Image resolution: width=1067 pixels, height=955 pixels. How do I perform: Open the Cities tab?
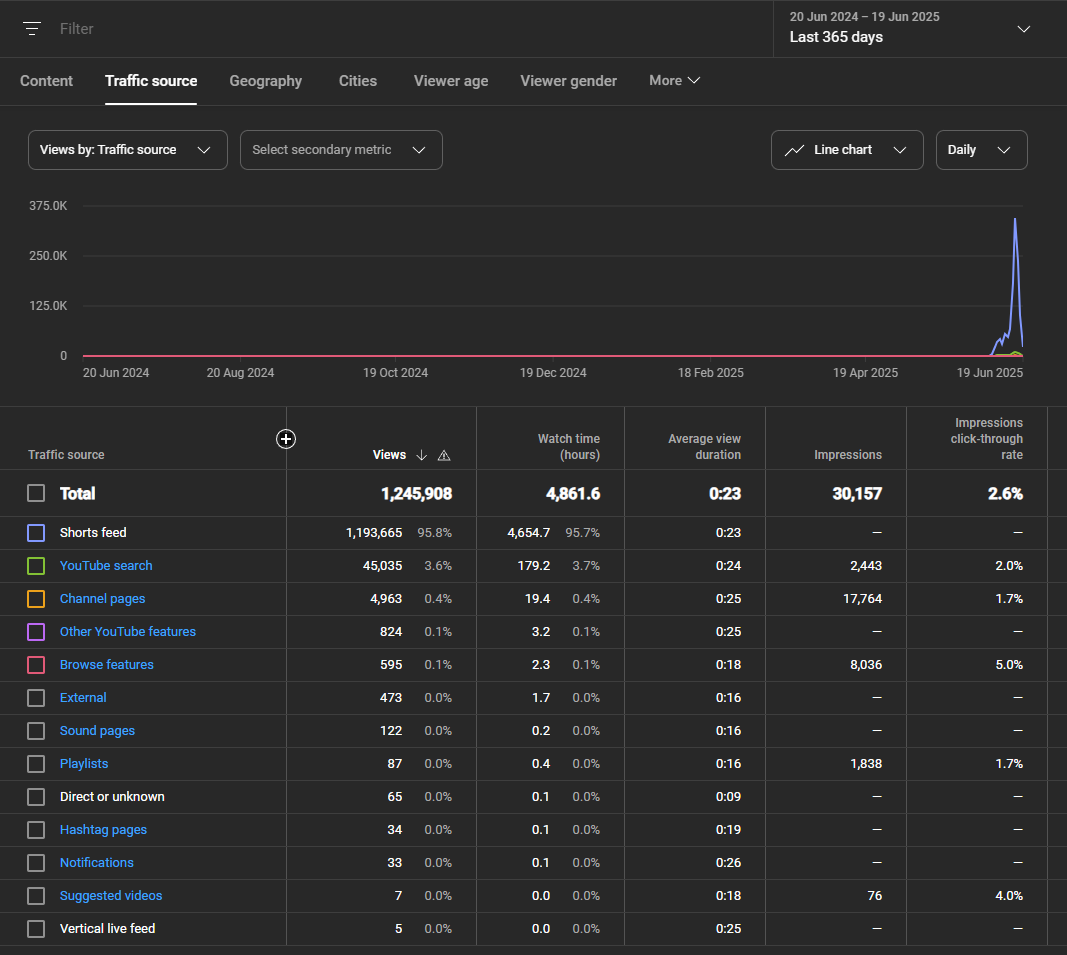tap(358, 81)
